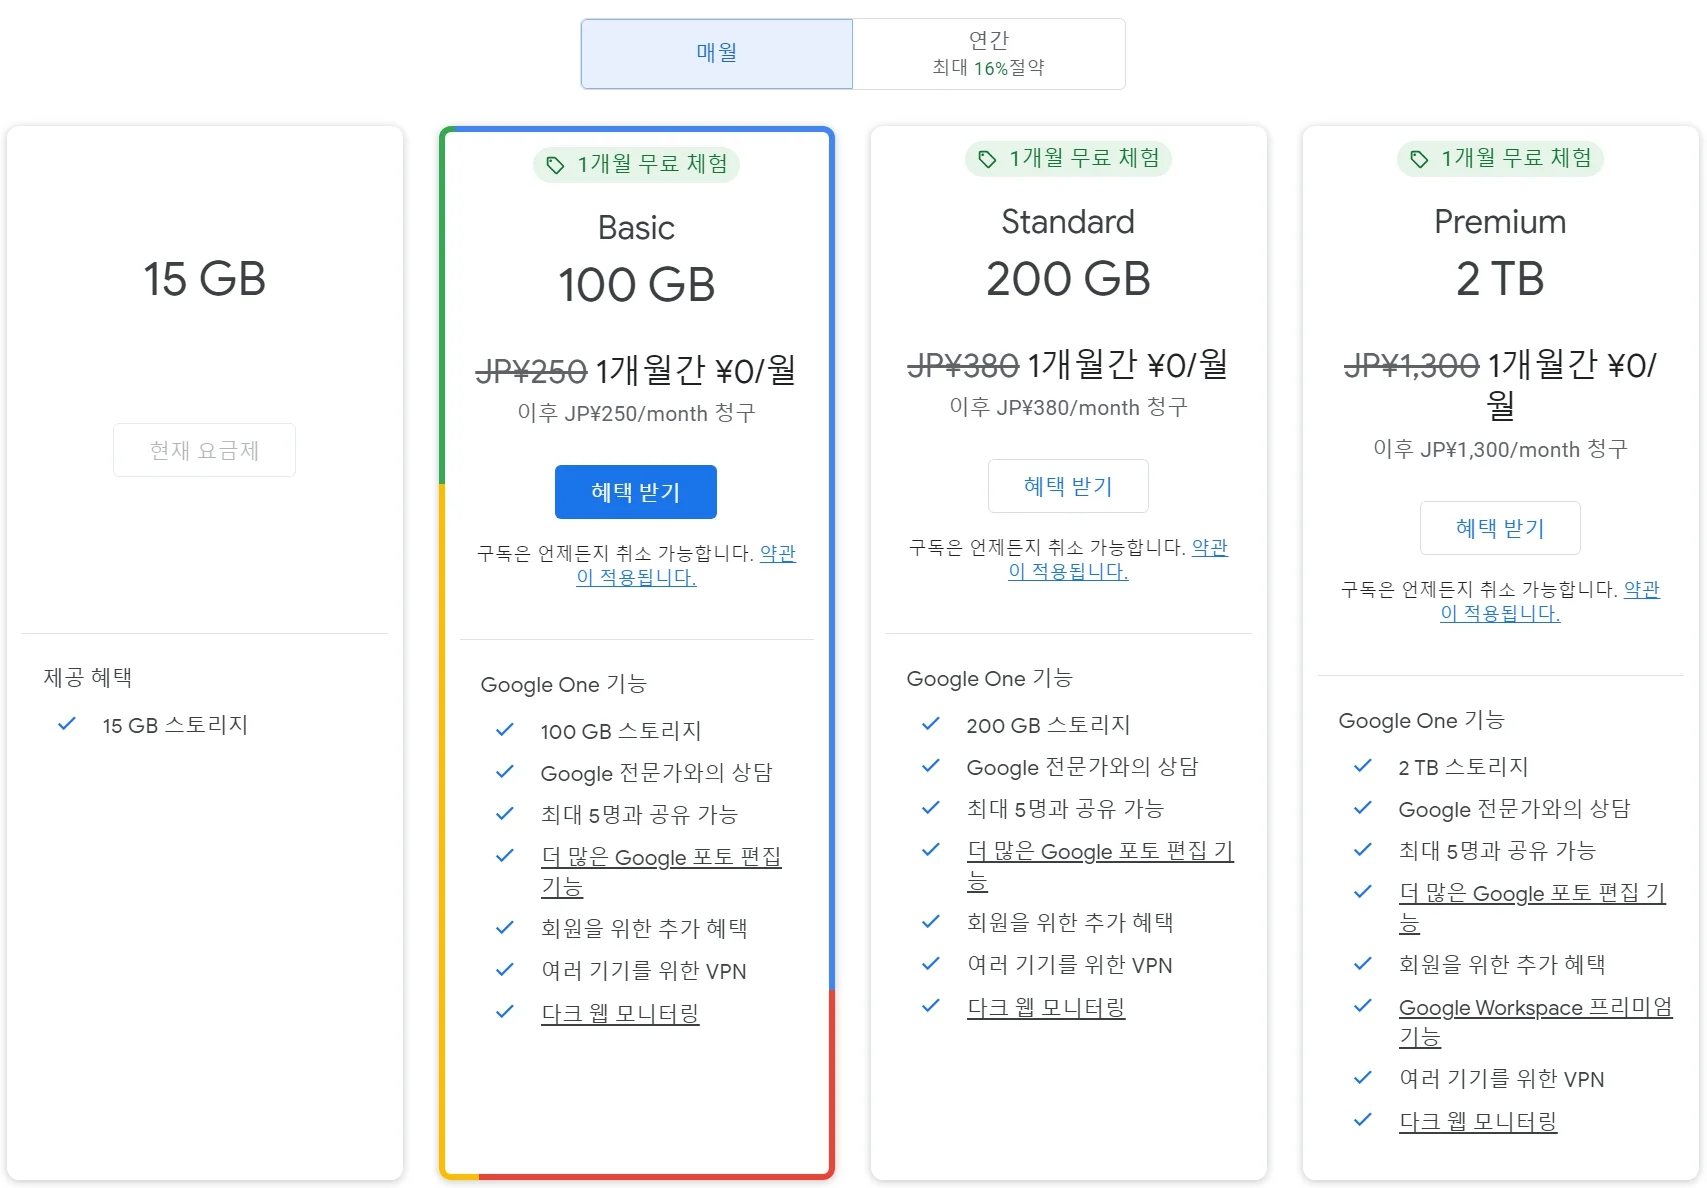The height and width of the screenshot is (1188, 1707).
Task: Click checkmark beside 2 TB 스토리지
Action: (1363, 766)
